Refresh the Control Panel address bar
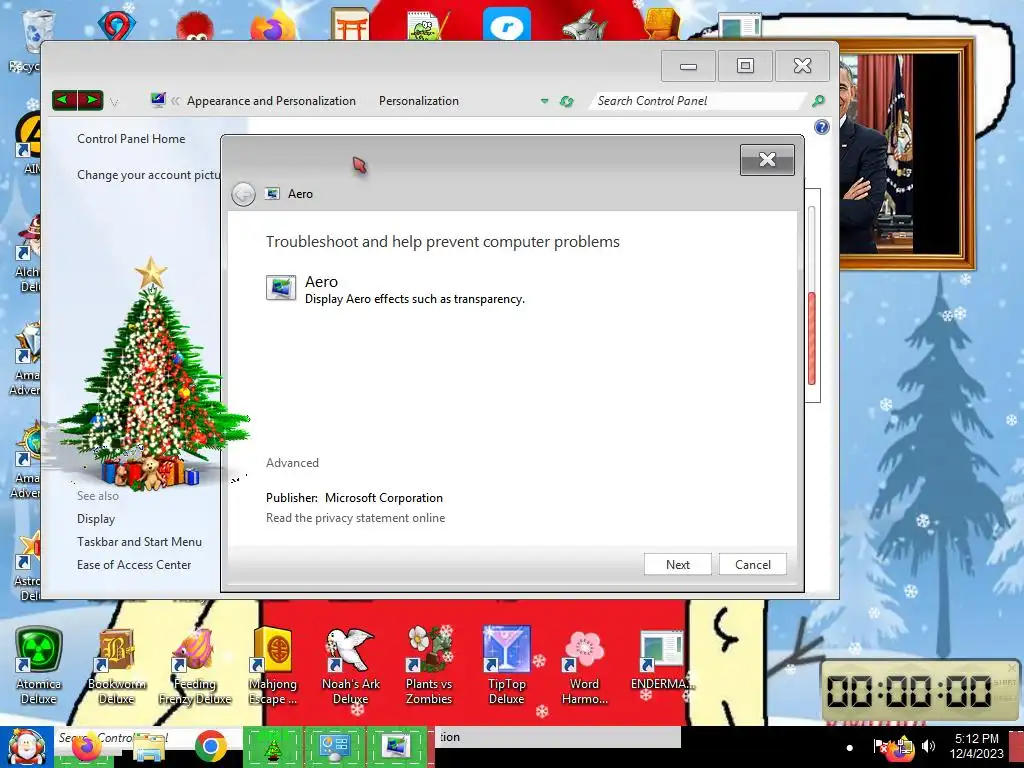 566,101
